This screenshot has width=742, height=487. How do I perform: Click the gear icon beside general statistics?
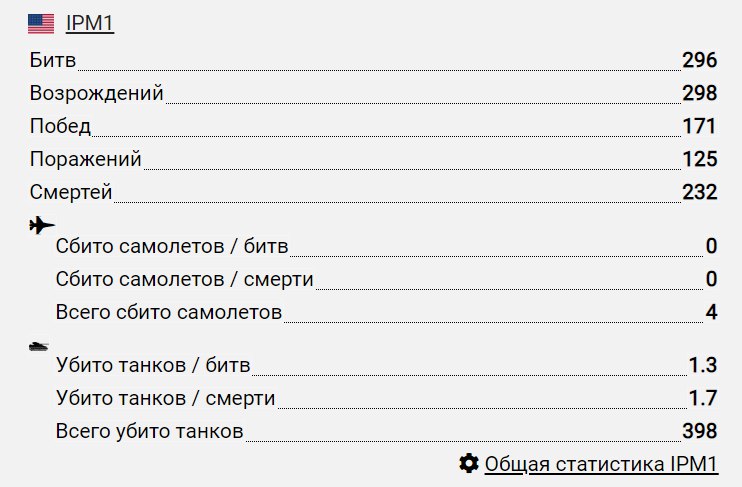click(468, 463)
